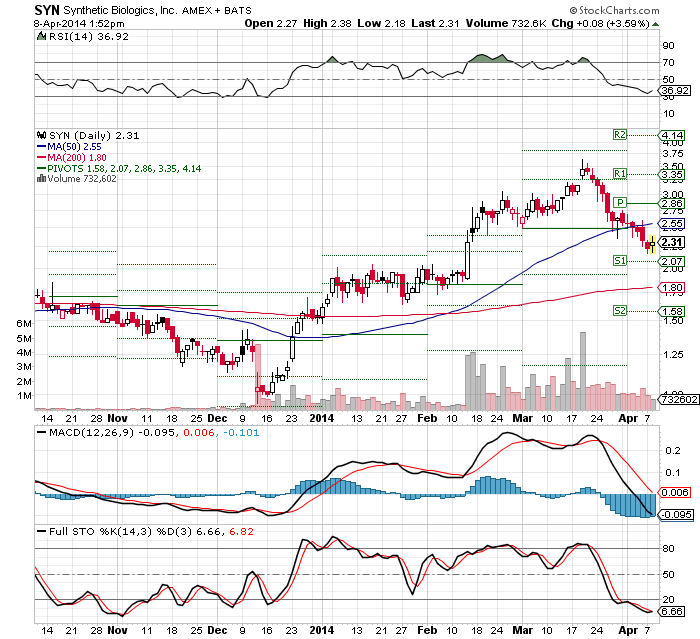Click the 1.80 MA(200) price tag
Screen dimensions: 700x639
(x=672, y=288)
